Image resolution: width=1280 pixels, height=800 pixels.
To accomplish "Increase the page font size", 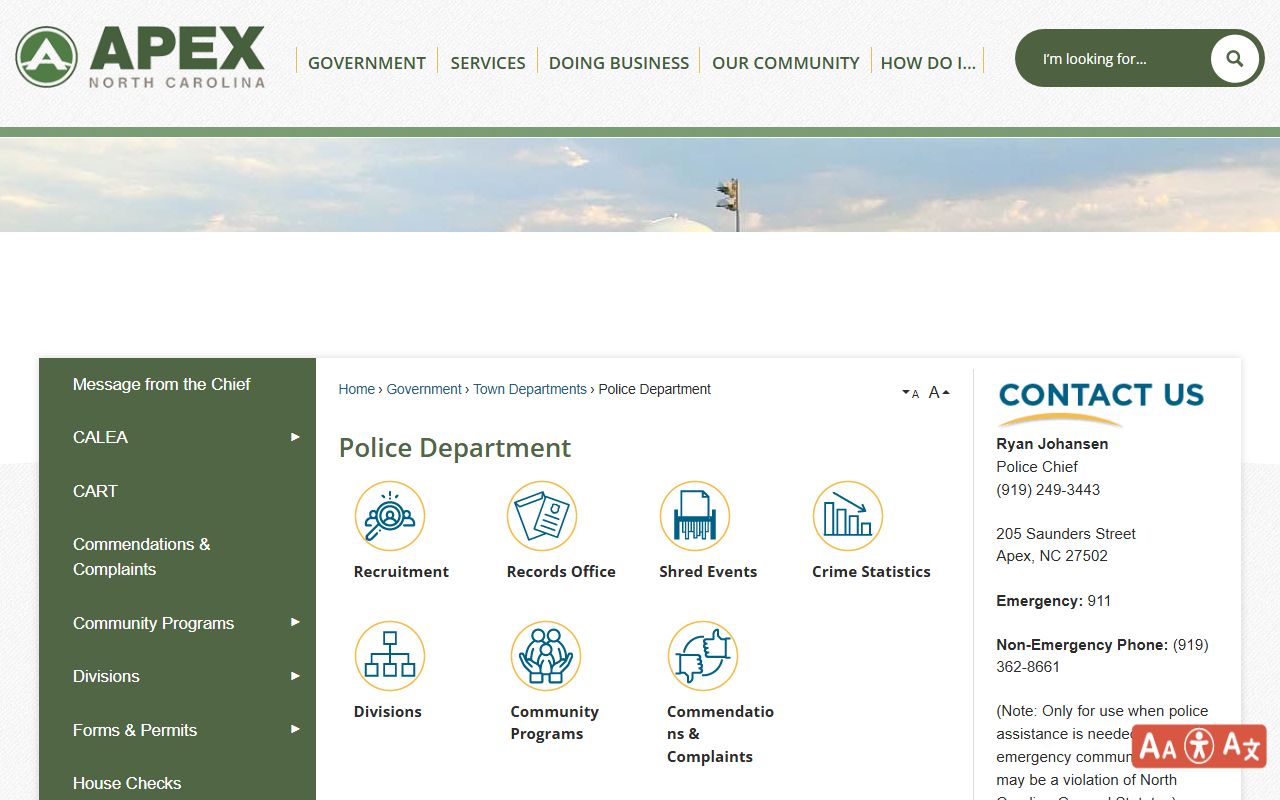I will click(x=939, y=392).
